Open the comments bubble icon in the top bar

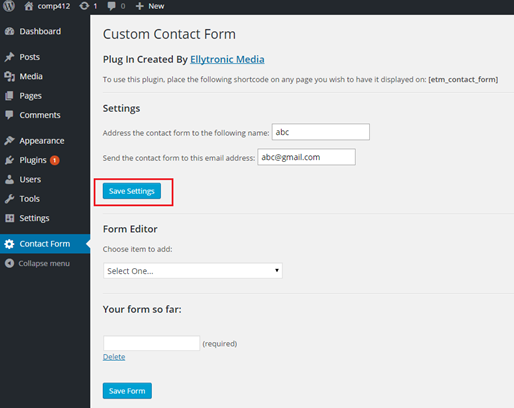coord(111,6)
